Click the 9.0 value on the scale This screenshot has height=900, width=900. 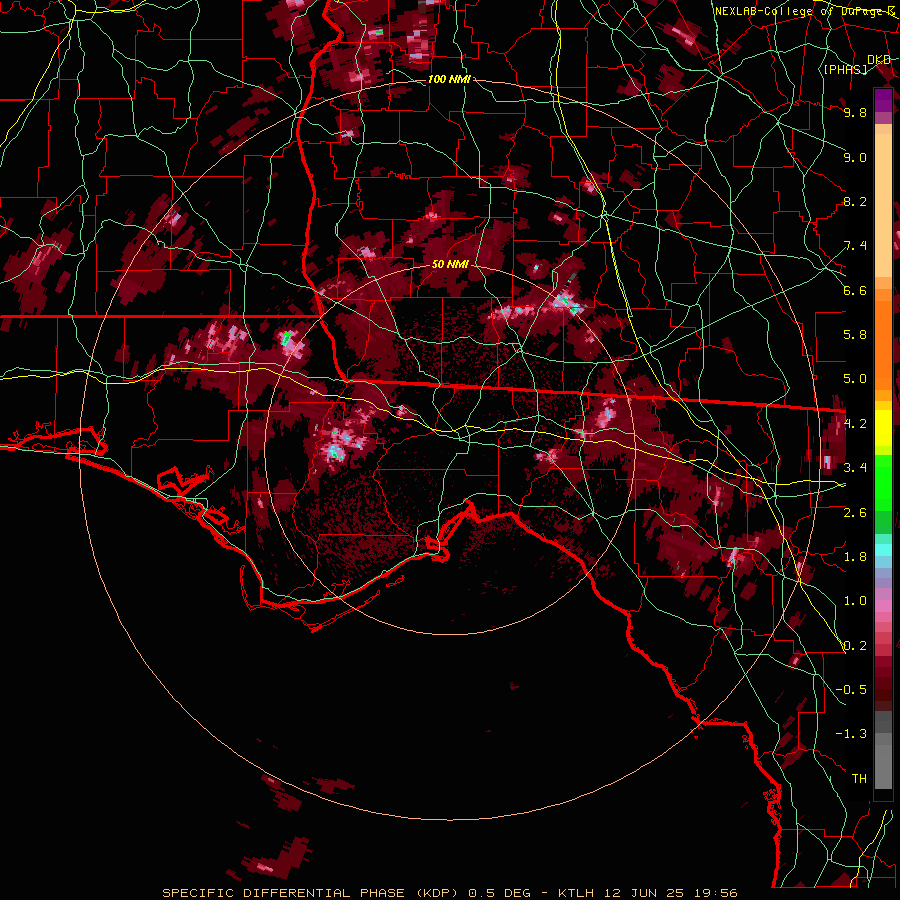click(855, 157)
